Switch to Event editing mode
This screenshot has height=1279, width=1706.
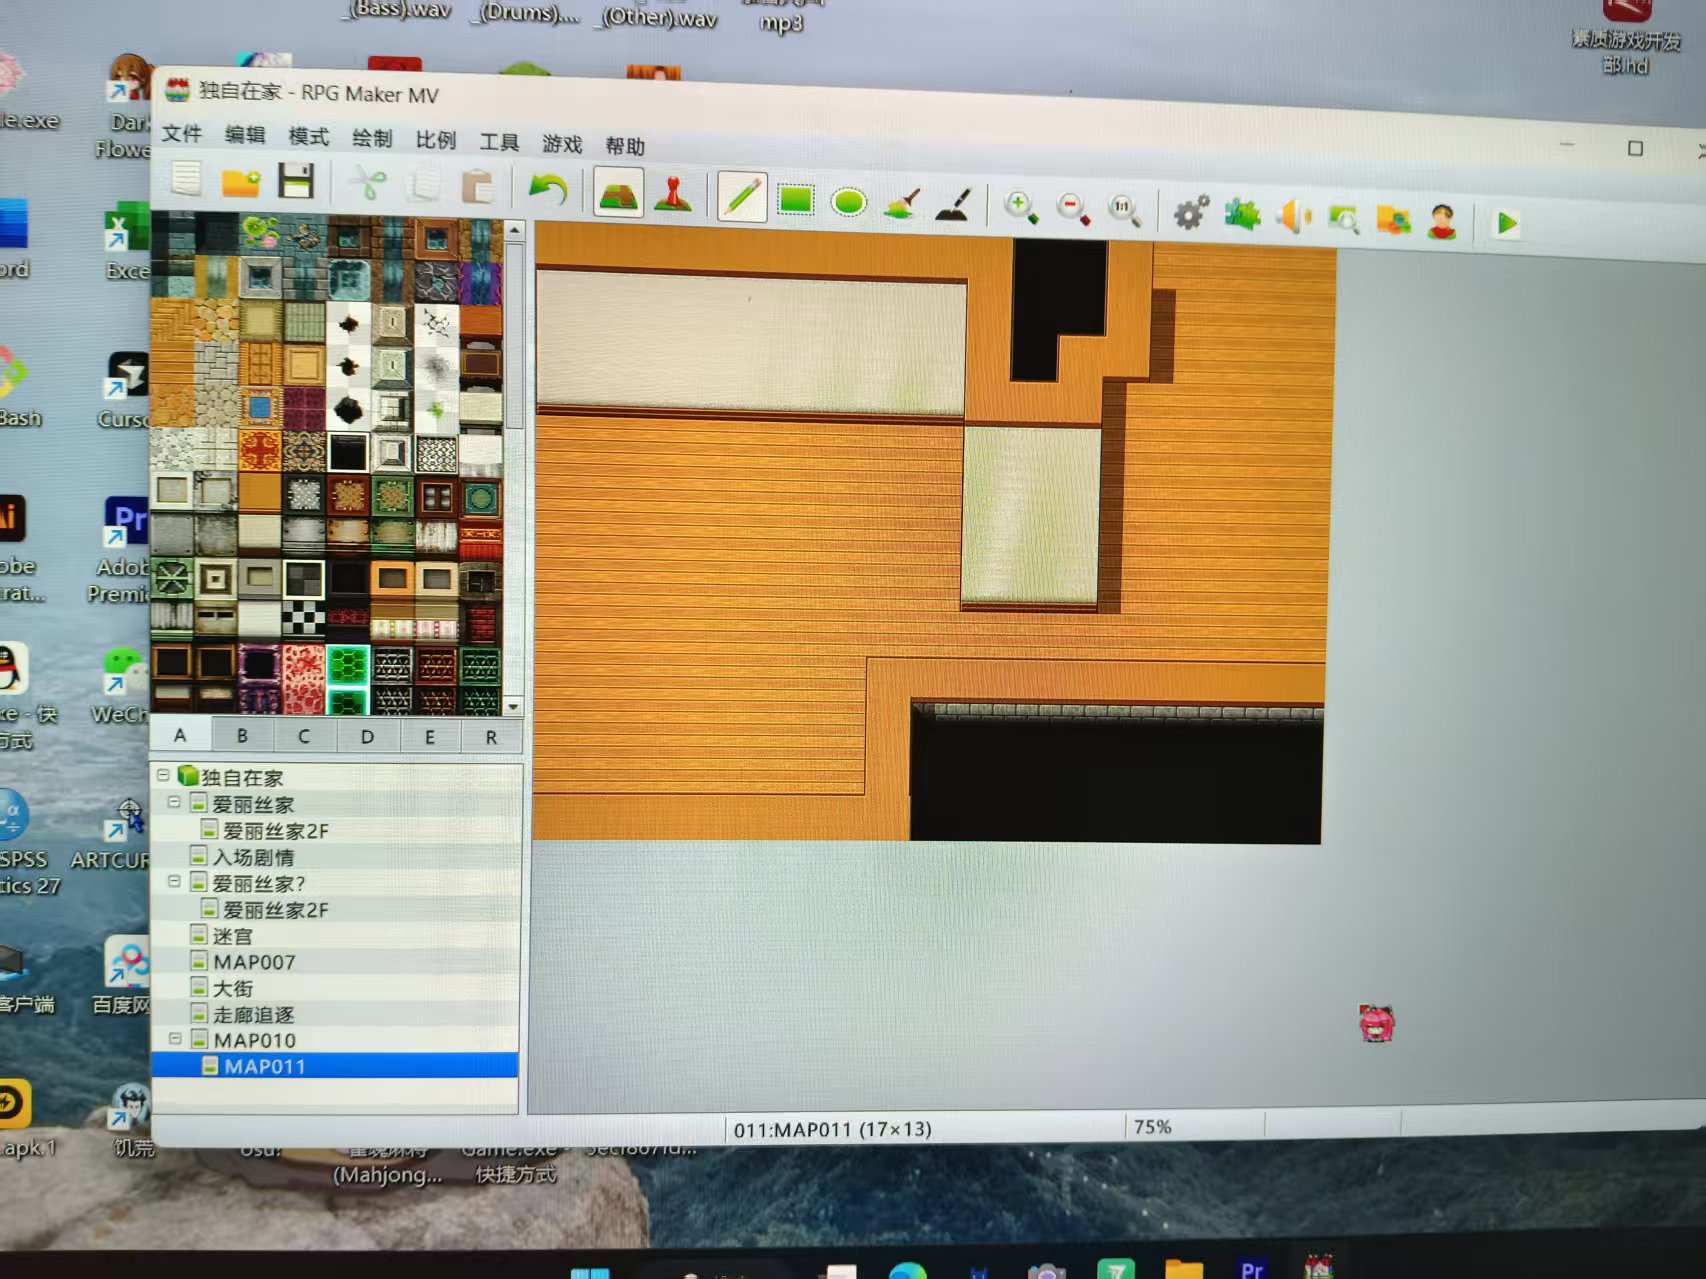click(x=673, y=193)
